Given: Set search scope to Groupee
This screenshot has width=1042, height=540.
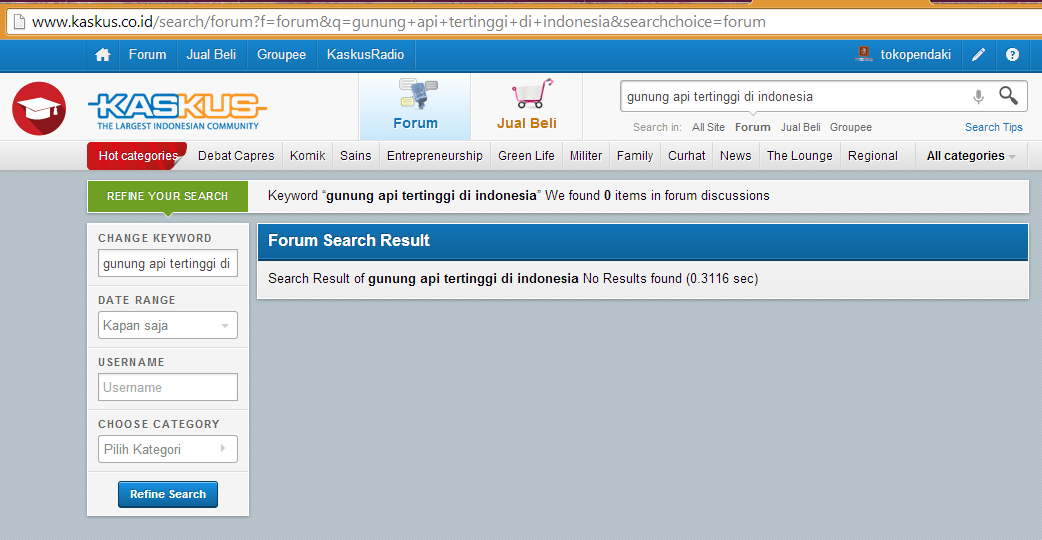Looking at the screenshot, I should [x=851, y=127].
